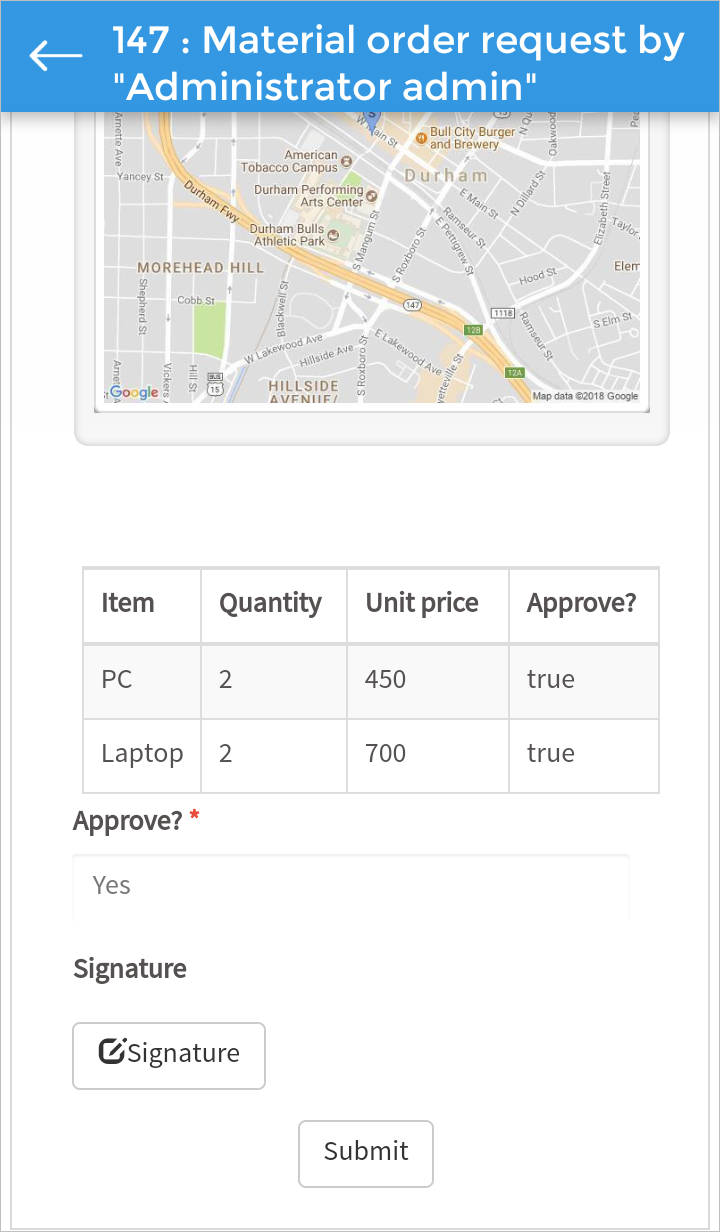
Task: Click the Quantity column header
Action: [x=271, y=604]
